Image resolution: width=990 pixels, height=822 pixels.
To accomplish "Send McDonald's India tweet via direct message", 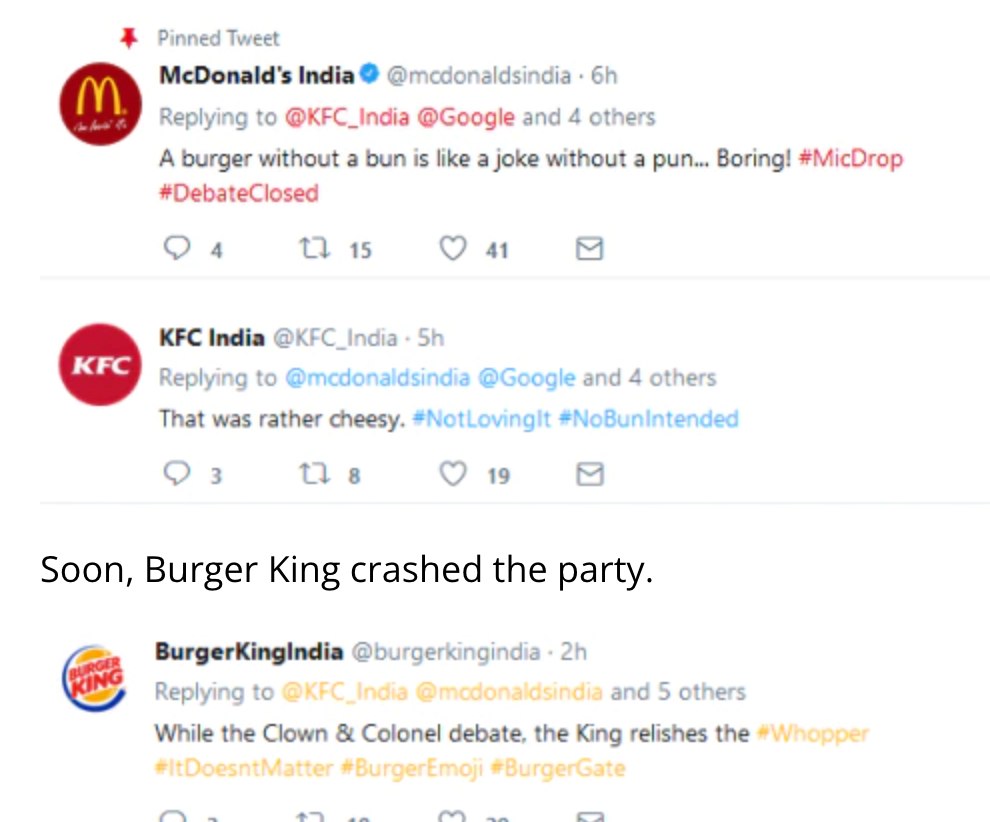I will point(590,248).
